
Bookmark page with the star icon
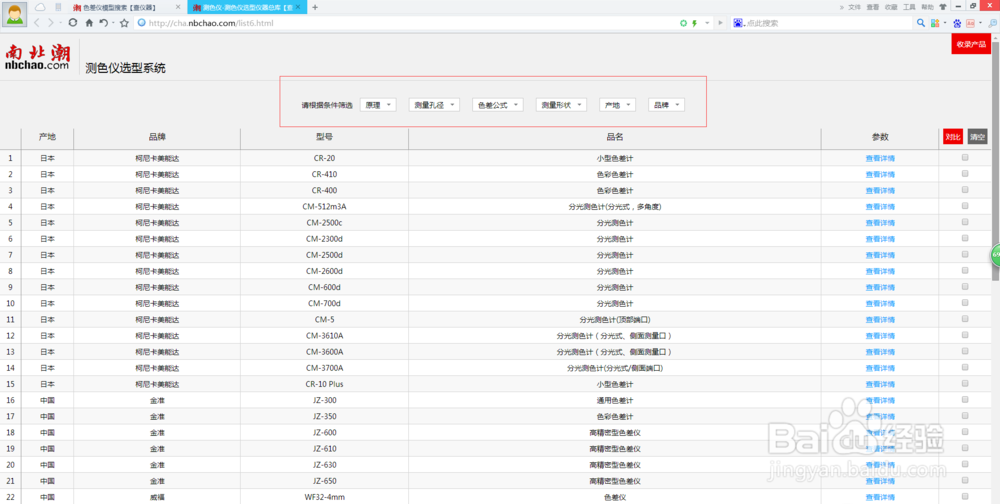[x=124, y=22]
